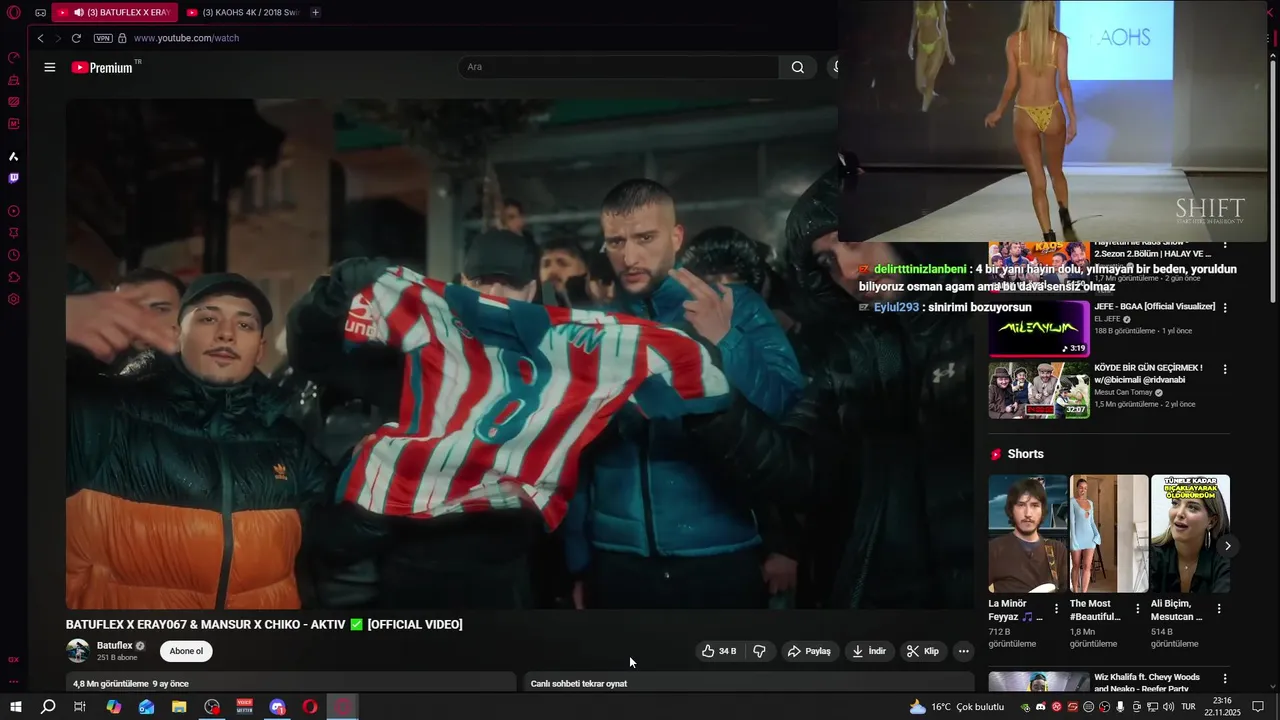1280x720 pixels.
Task: Toggle the VPN badge in address bar
Action: point(103,38)
